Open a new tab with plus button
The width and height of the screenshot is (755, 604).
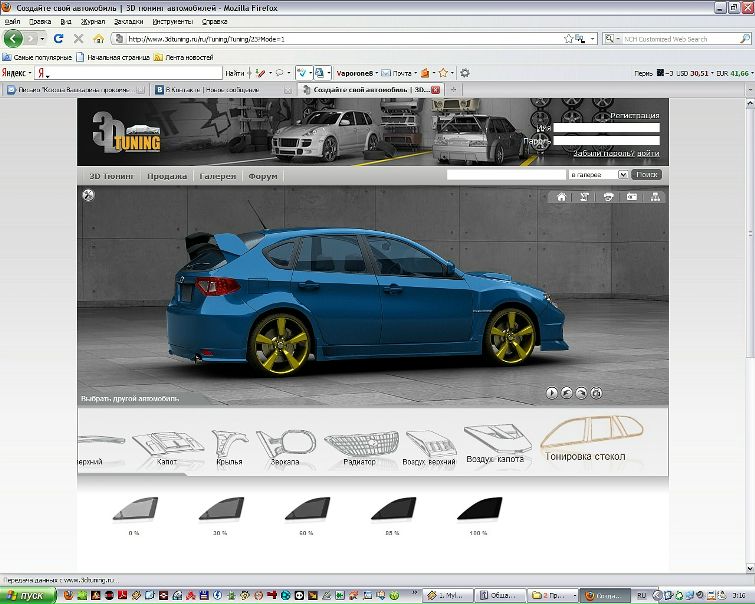pyautogui.click(x=453, y=90)
